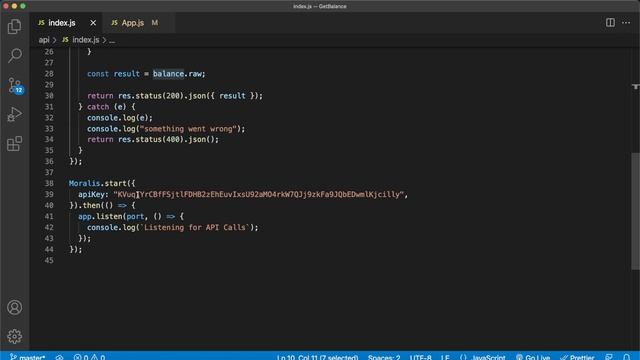Change indentation via Spaces: 2

384,357
